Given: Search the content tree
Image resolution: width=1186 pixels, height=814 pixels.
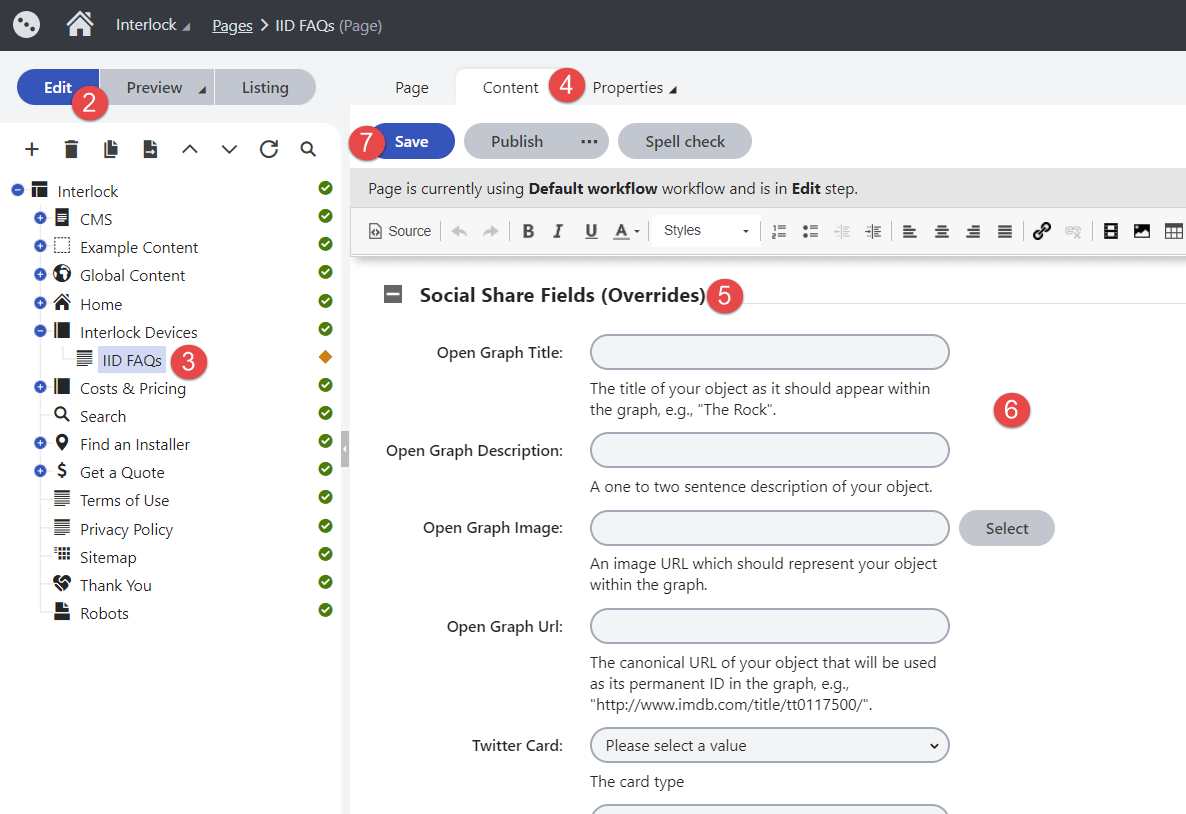Looking at the screenshot, I should coord(308,149).
